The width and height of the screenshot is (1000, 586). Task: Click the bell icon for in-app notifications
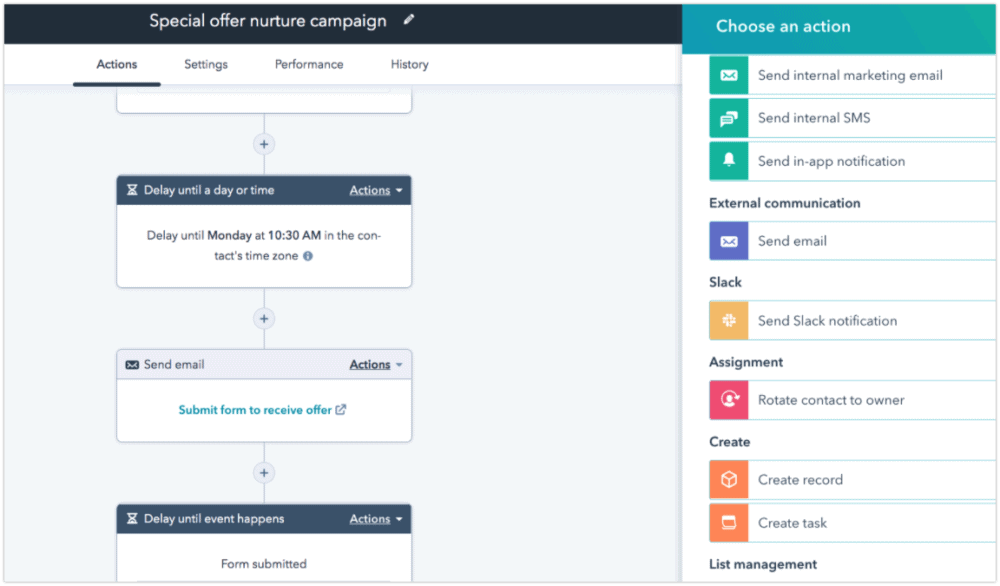[x=729, y=161]
